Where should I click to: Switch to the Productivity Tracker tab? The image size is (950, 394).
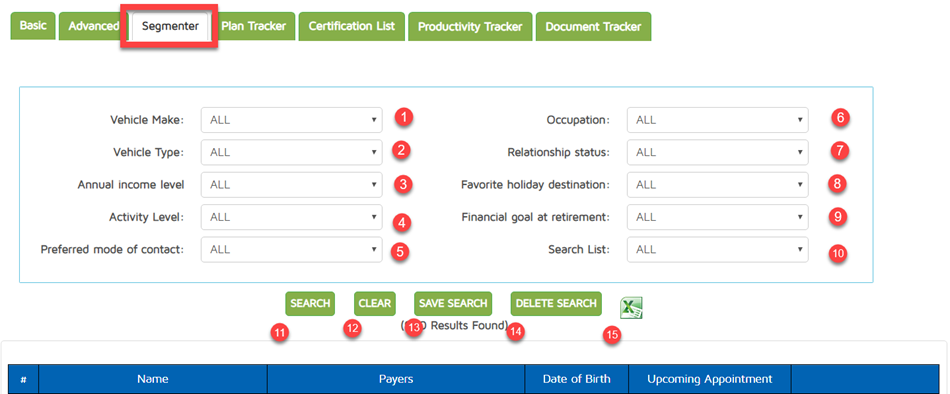(470, 26)
